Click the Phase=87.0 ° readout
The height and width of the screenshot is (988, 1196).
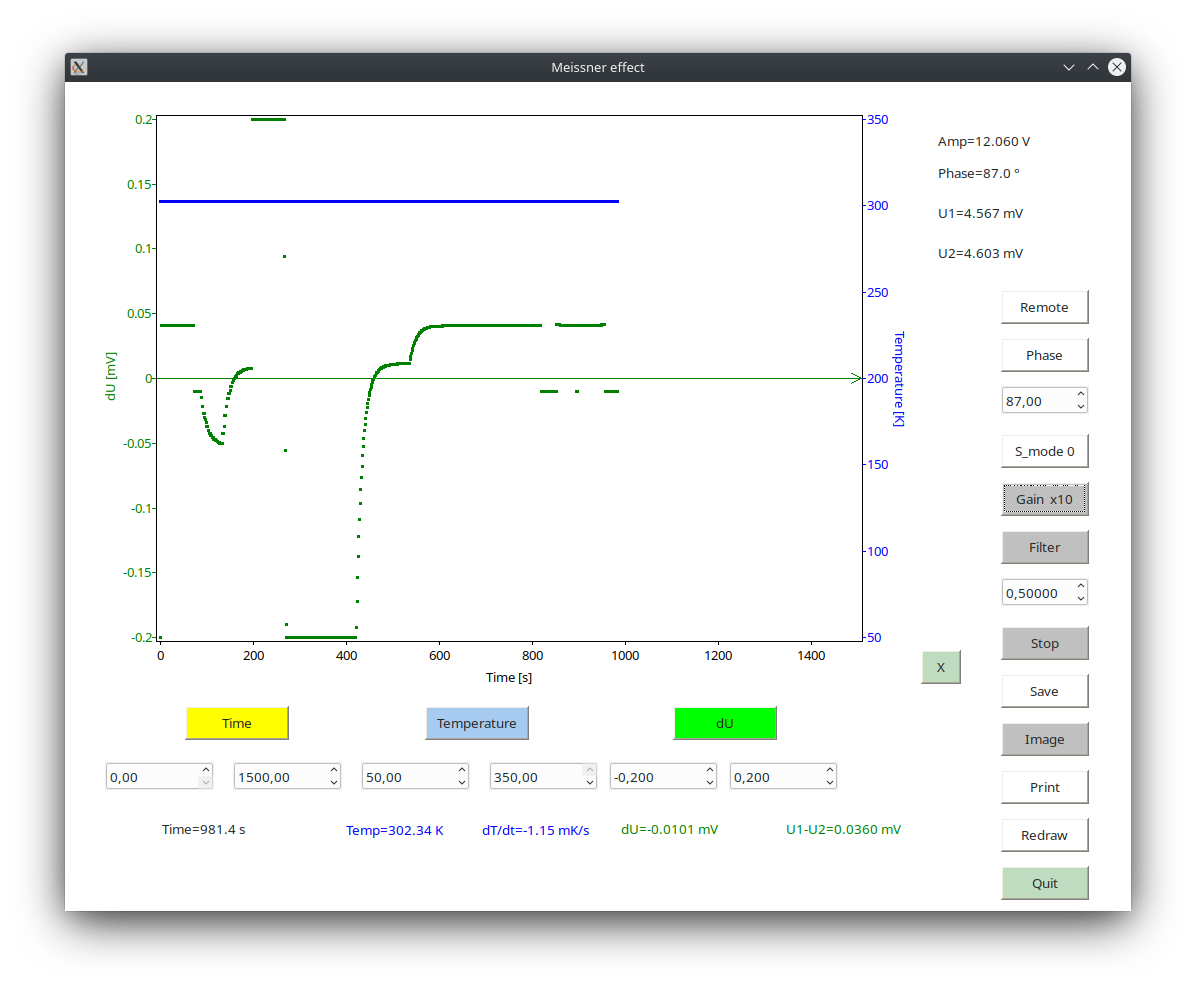[979, 174]
